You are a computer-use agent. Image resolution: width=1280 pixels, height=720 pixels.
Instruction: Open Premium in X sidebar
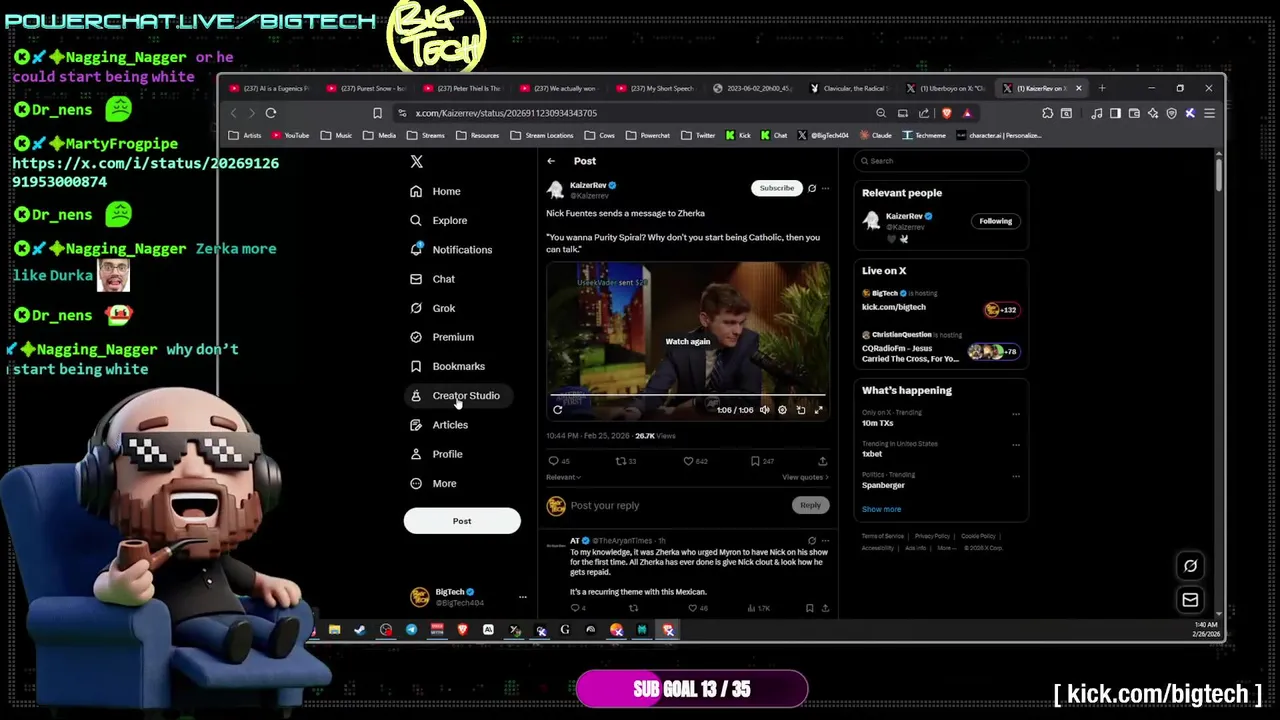441,337
